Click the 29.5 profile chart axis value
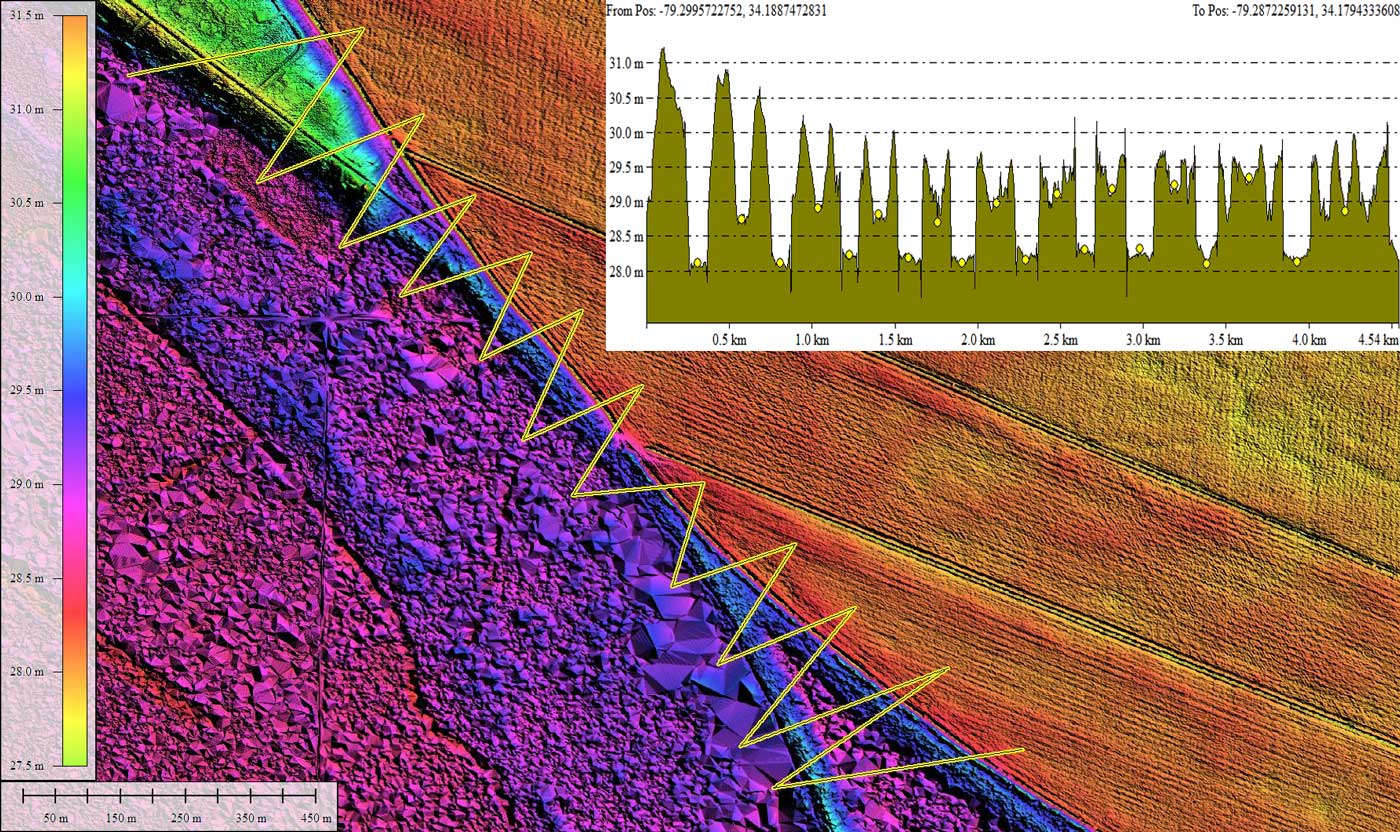The height and width of the screenshot is (832, 1400). click(625, 167)
